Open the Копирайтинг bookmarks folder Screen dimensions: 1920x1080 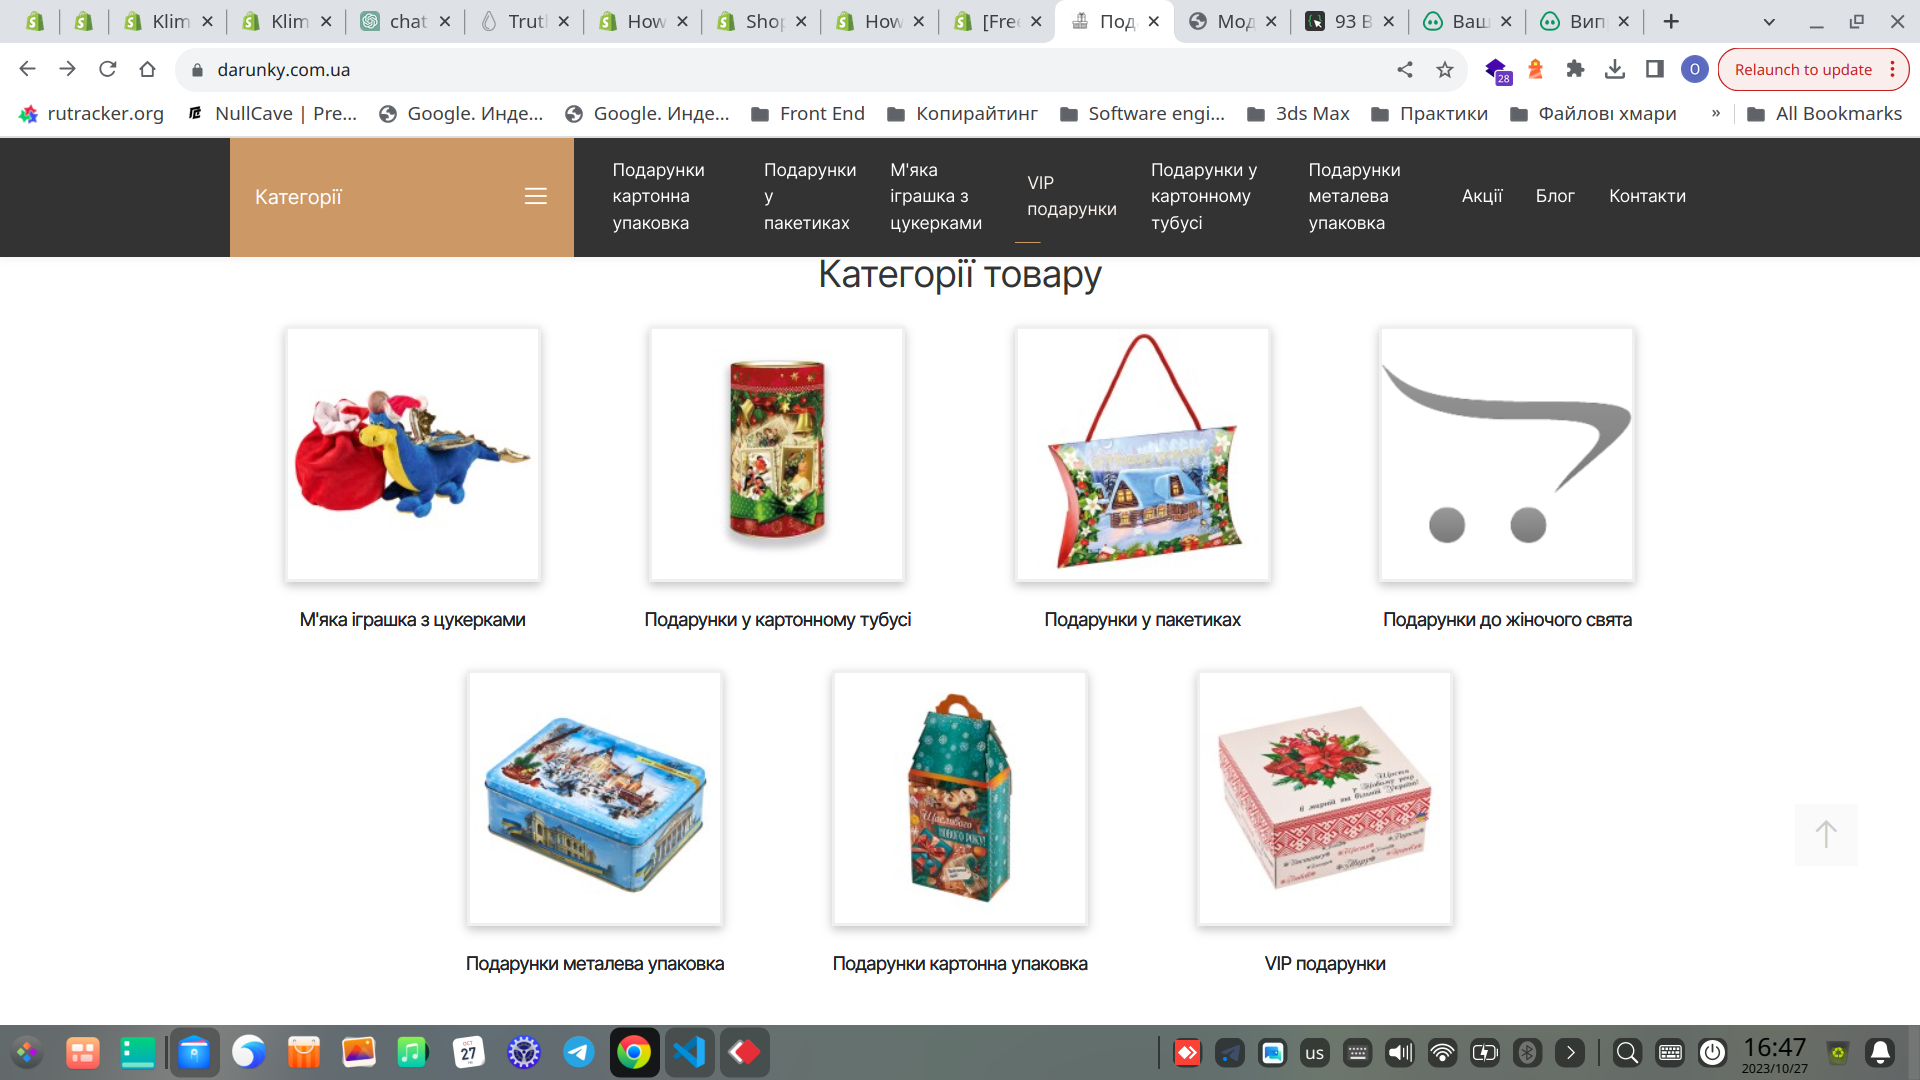962,113
